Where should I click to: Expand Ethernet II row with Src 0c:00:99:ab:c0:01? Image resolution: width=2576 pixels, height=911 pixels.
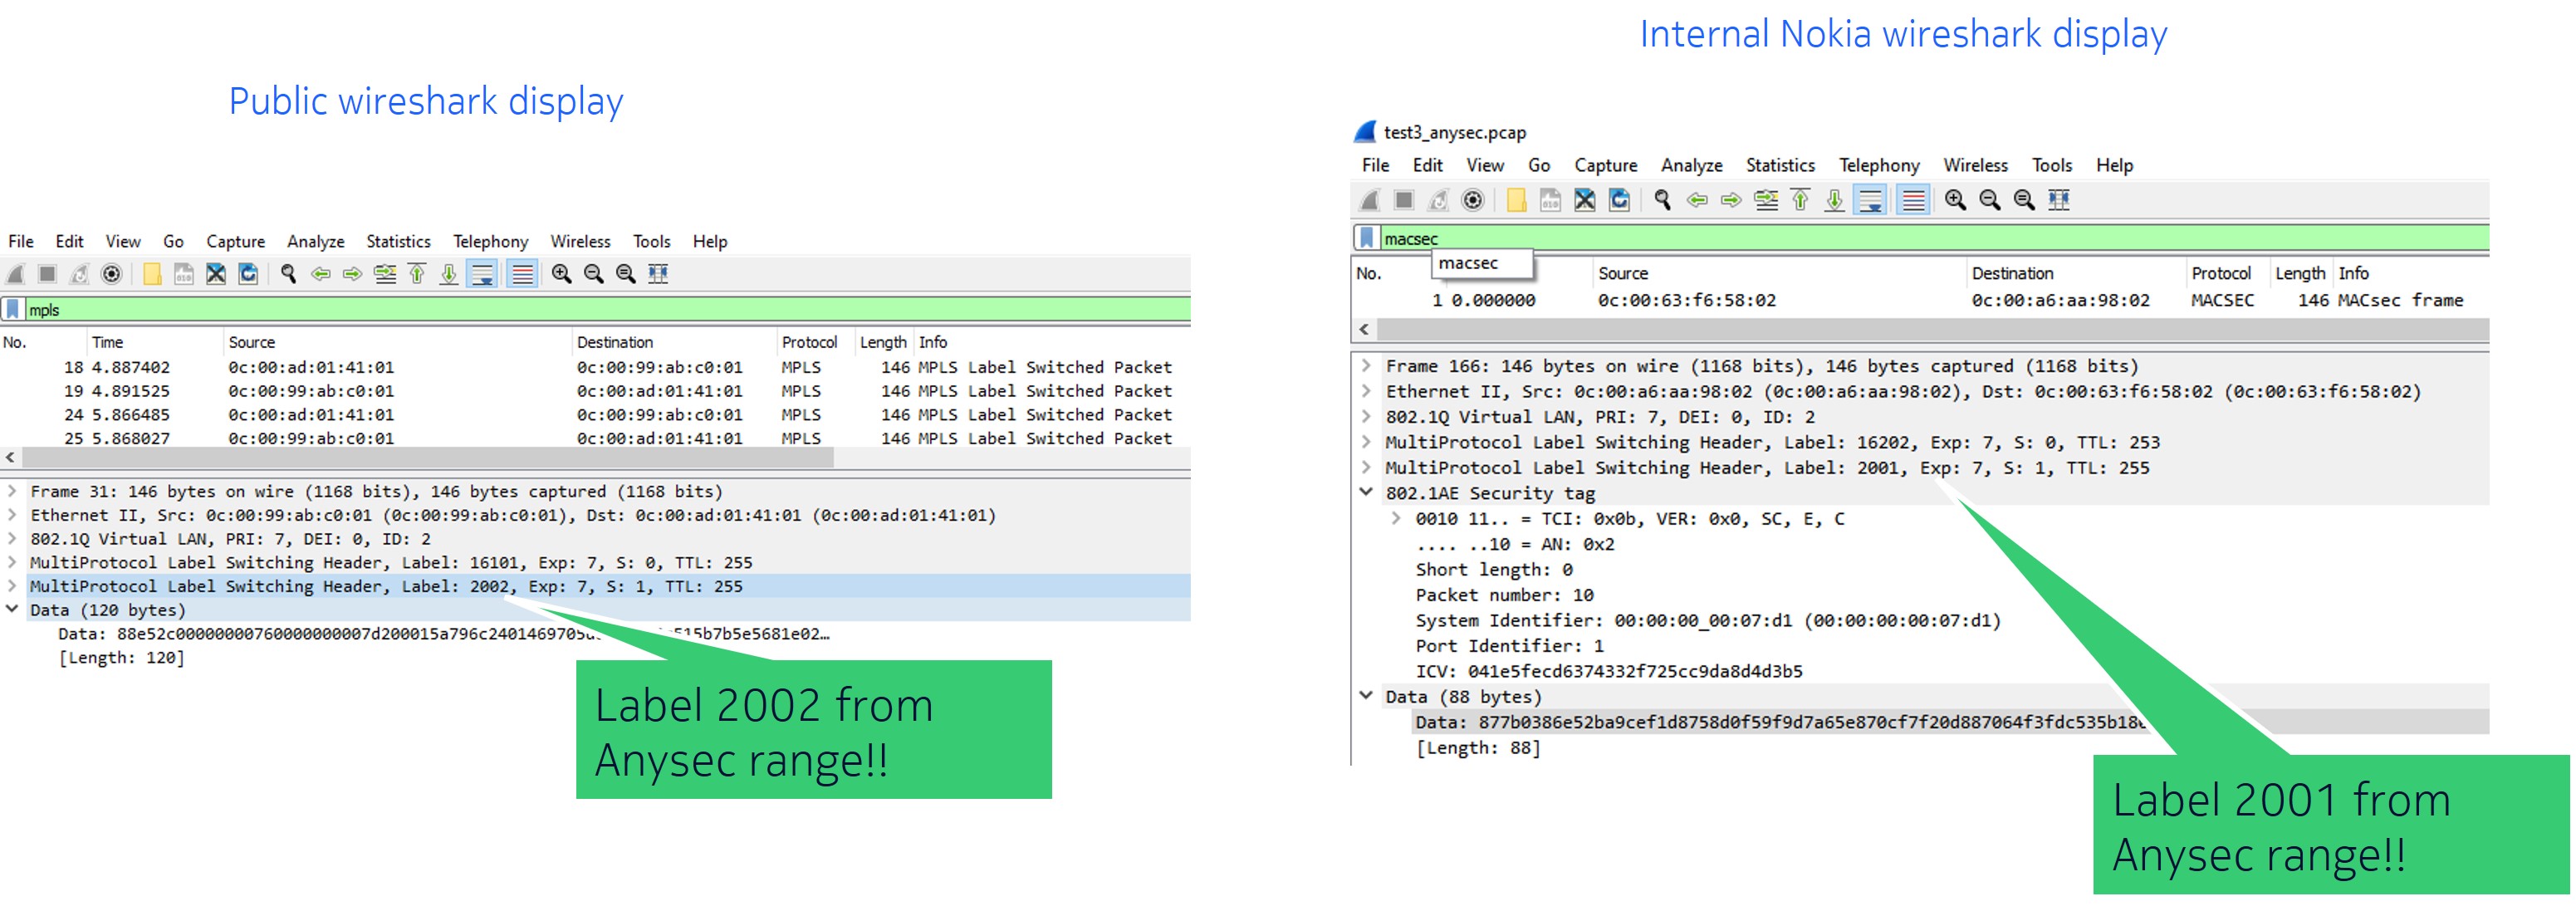pyautogui.click(x=12, y=516)
